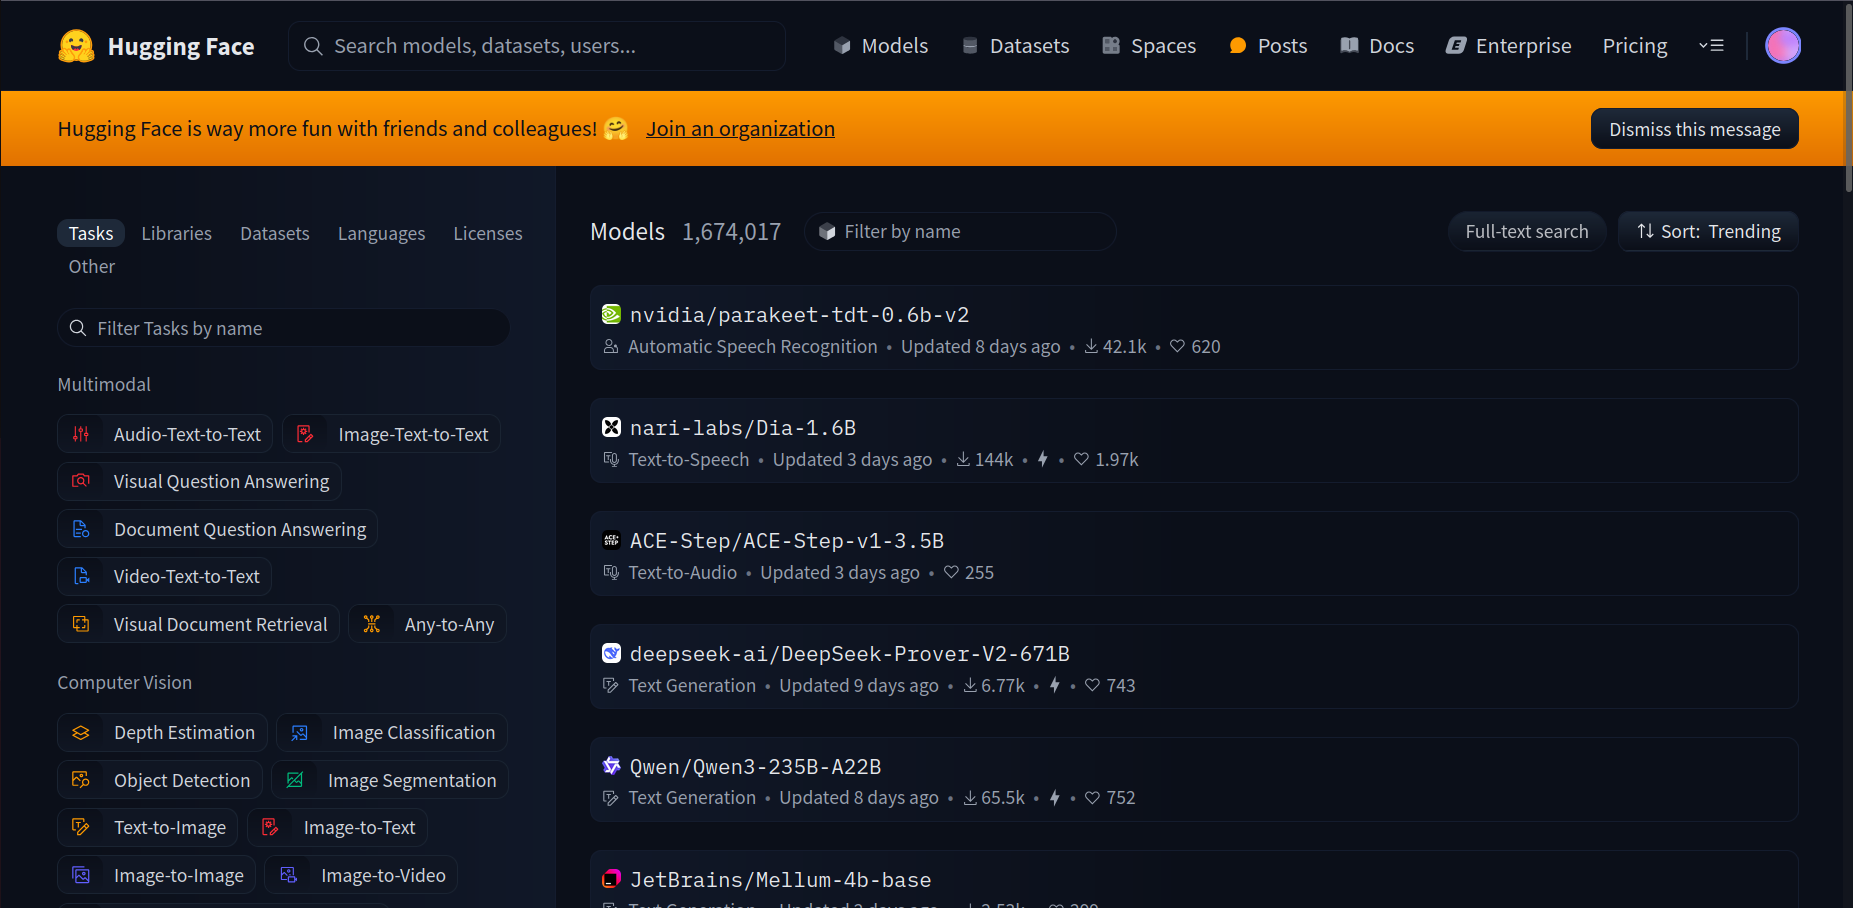Click the Filter by name models field

pos(960,232)
